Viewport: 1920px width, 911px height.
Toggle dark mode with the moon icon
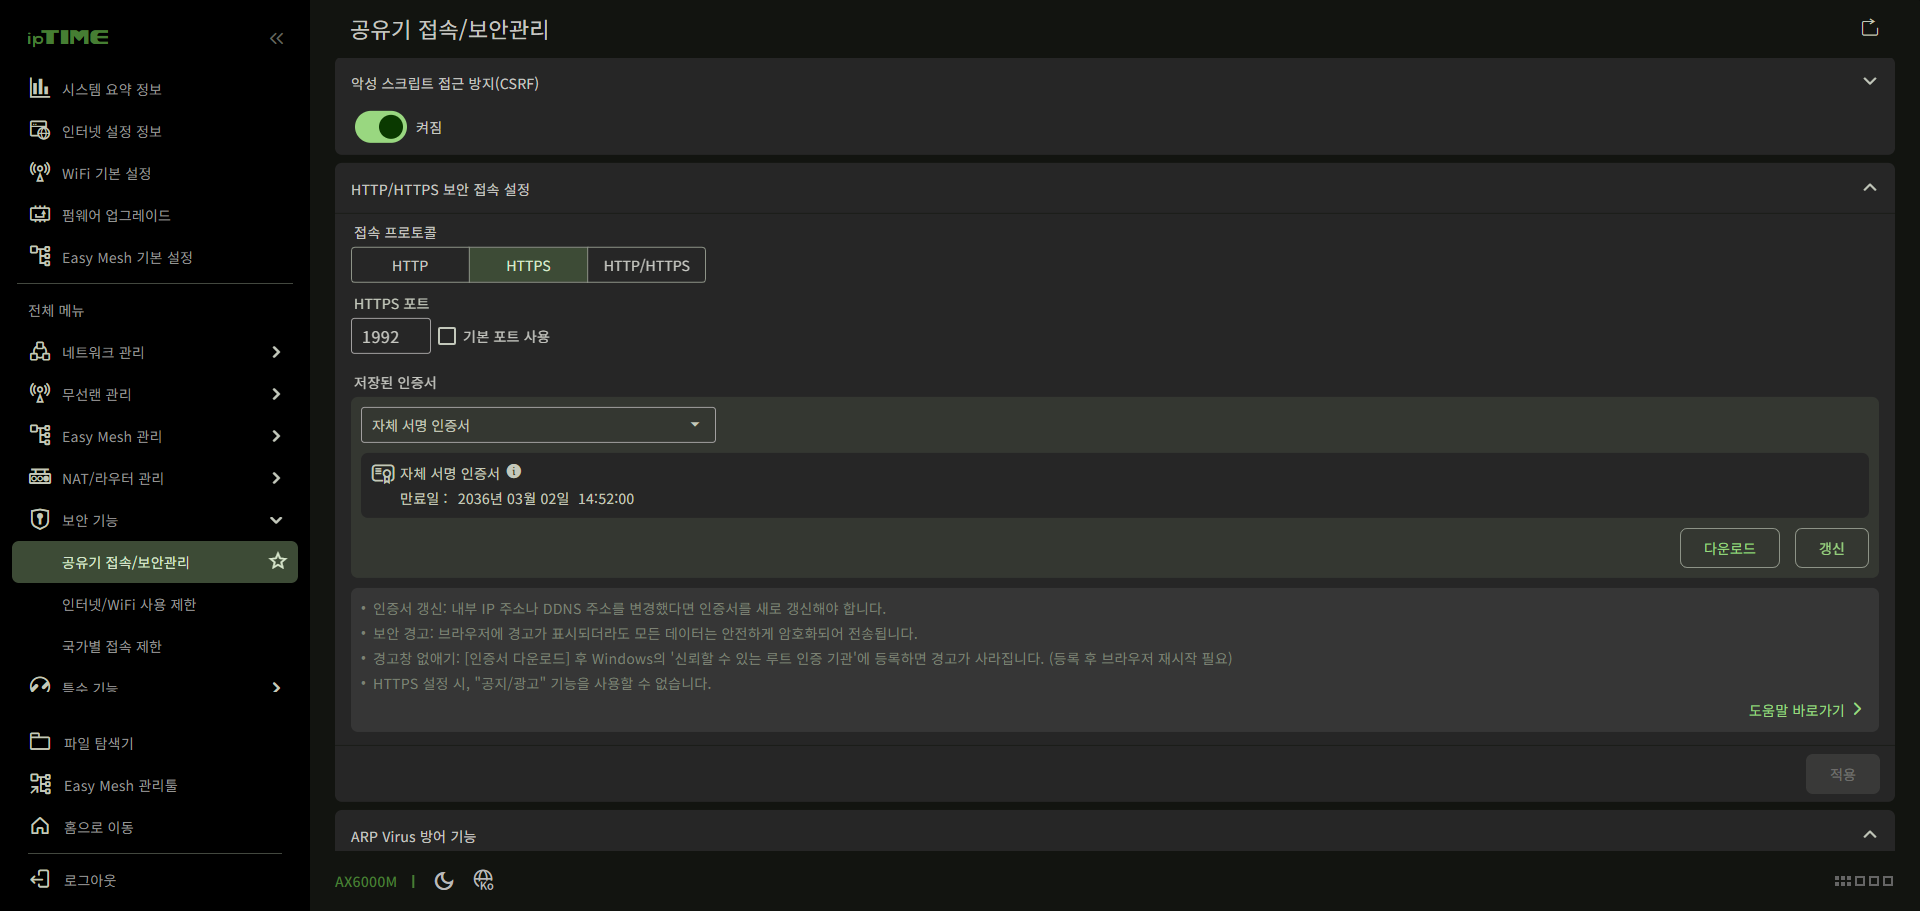pyautogui.click(x=444, y=881)
